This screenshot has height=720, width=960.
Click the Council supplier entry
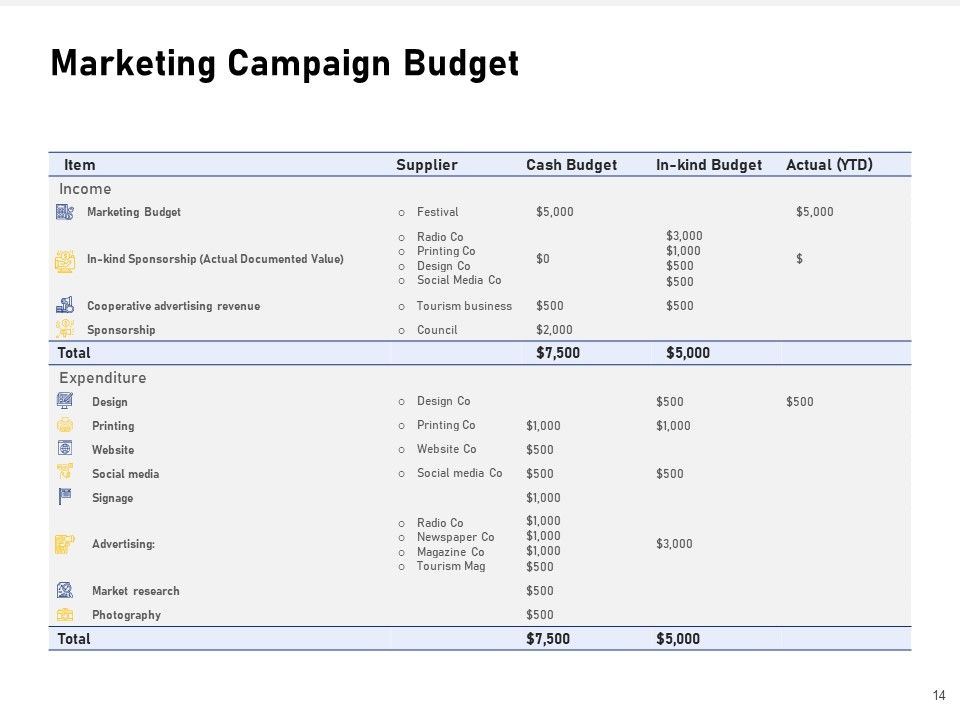pyautogui.click(x=437, y=330)
